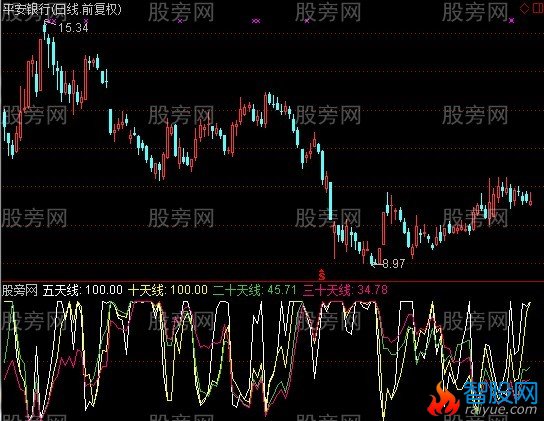Click the purple marker above the 15.34 peak candle

click(x=51, y=21)
